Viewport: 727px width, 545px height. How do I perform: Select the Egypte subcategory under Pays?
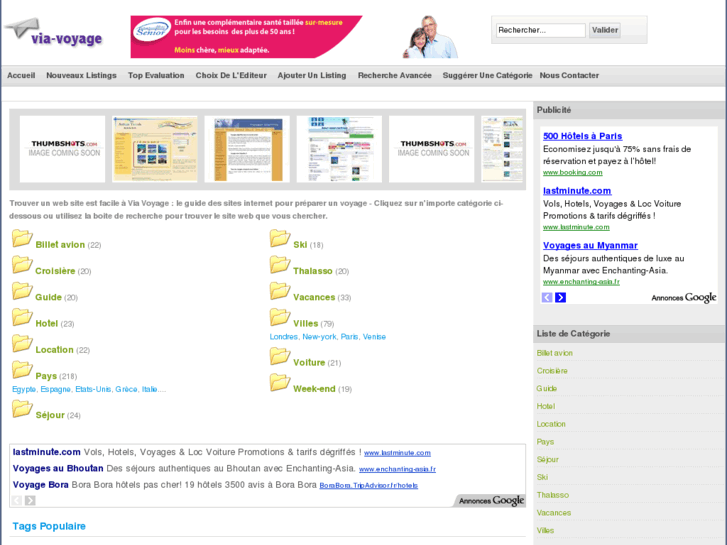tap(24, 389)
